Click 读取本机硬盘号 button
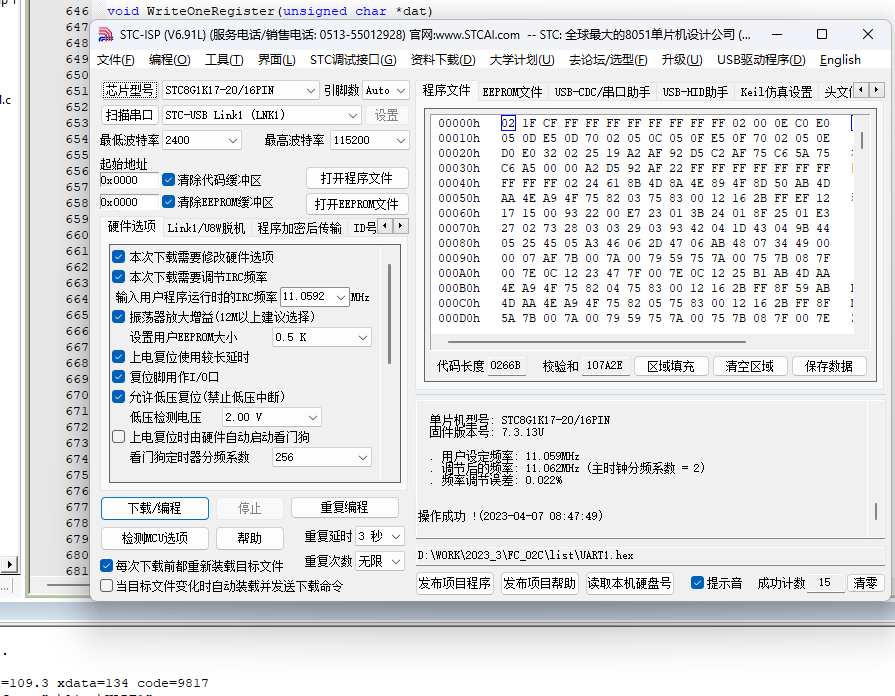 630,583
